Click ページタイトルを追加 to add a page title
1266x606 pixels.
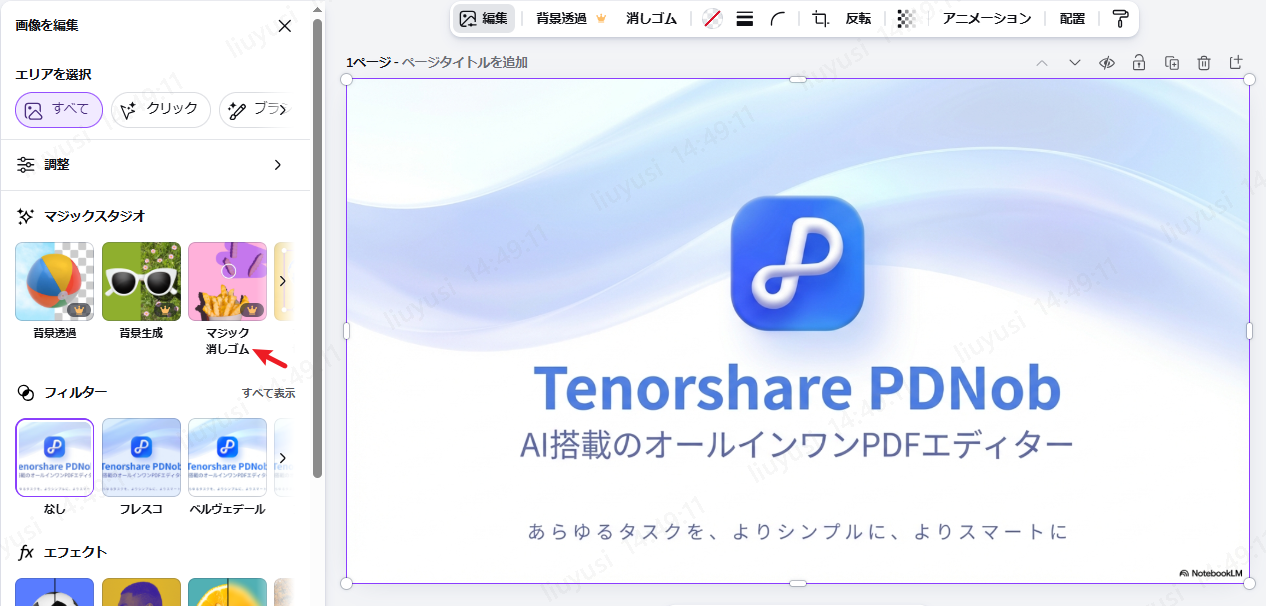pyautogui.click(x=464, y=61)
